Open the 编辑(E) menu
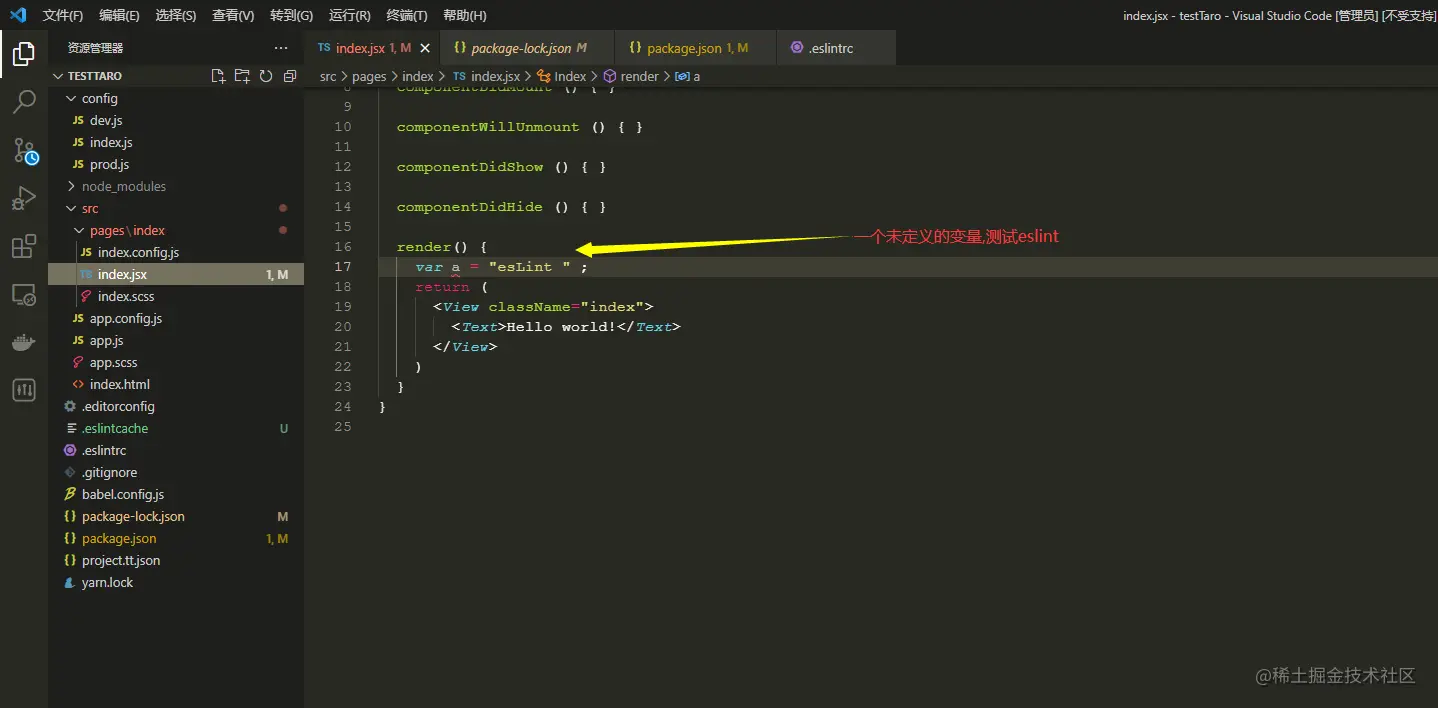Viewport: 1438px width, 708px height. tap(119, 15)
